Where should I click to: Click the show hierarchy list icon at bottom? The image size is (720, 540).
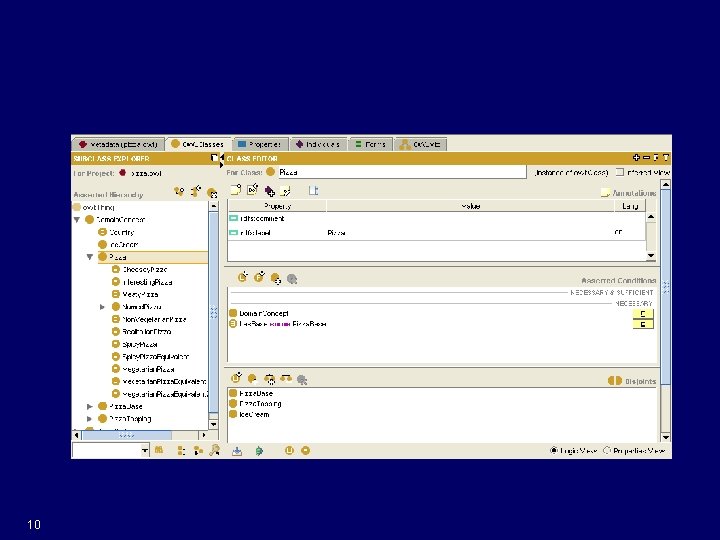pyautogui.click(x=181, y=450)
